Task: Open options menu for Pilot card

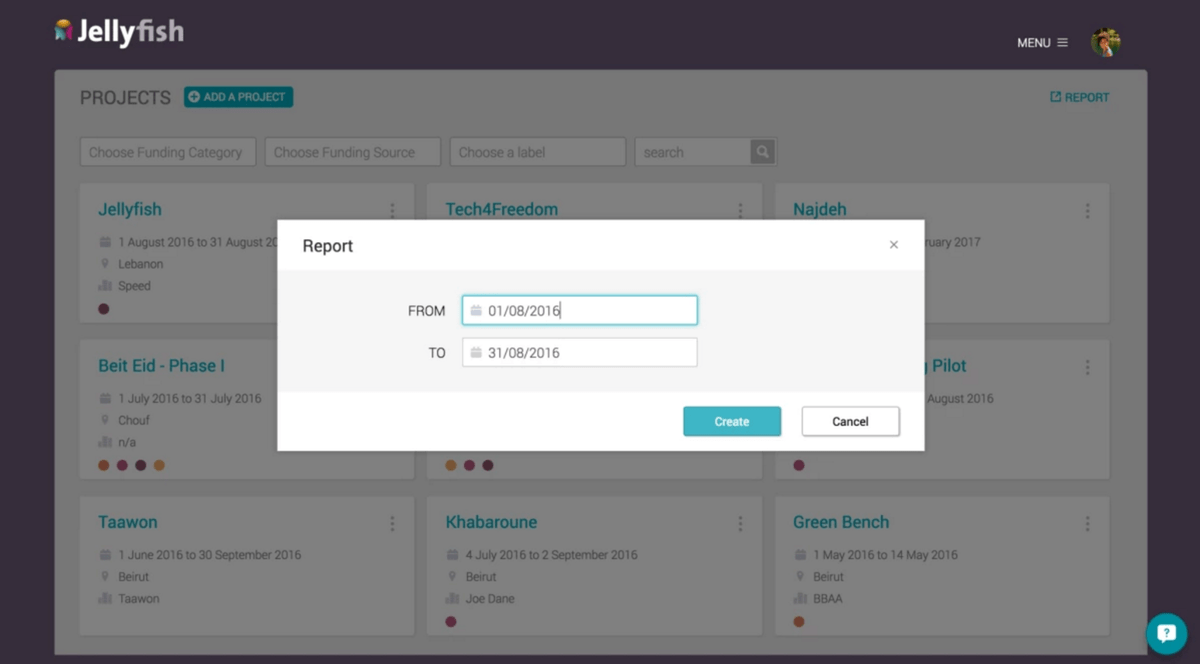Action: [x=1088, y=367]
